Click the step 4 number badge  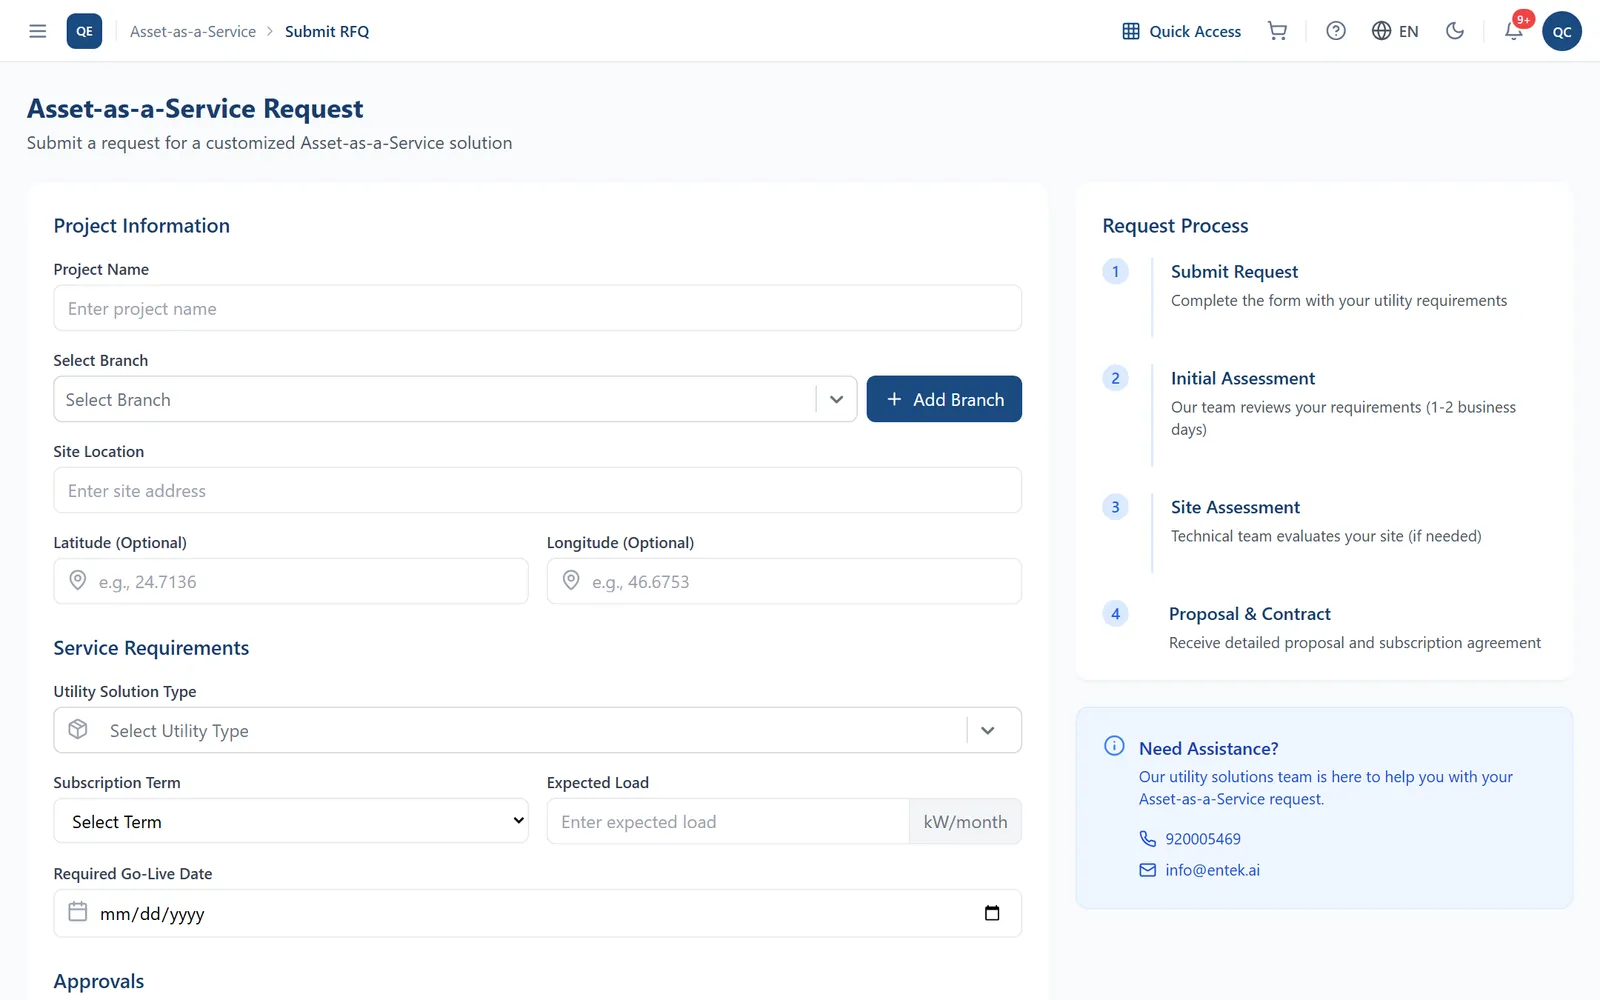[x=1116, y=614]
